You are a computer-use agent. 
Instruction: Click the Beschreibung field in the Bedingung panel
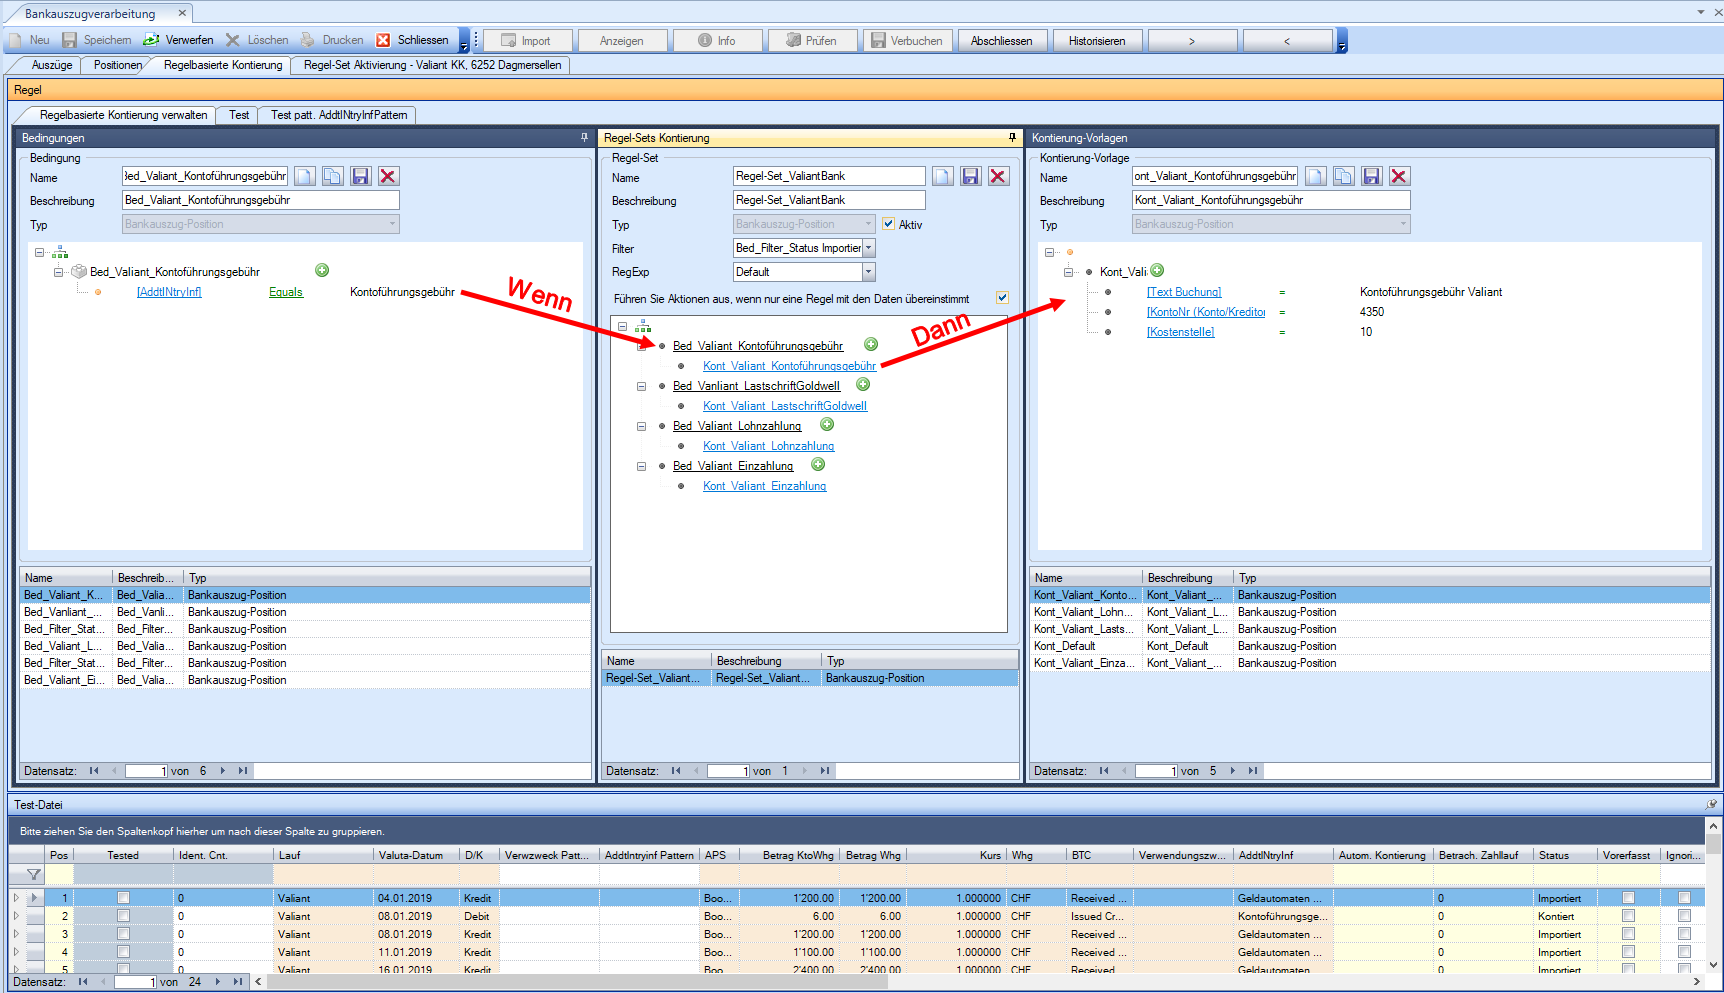pyautogui.click(x=260, y=200)
